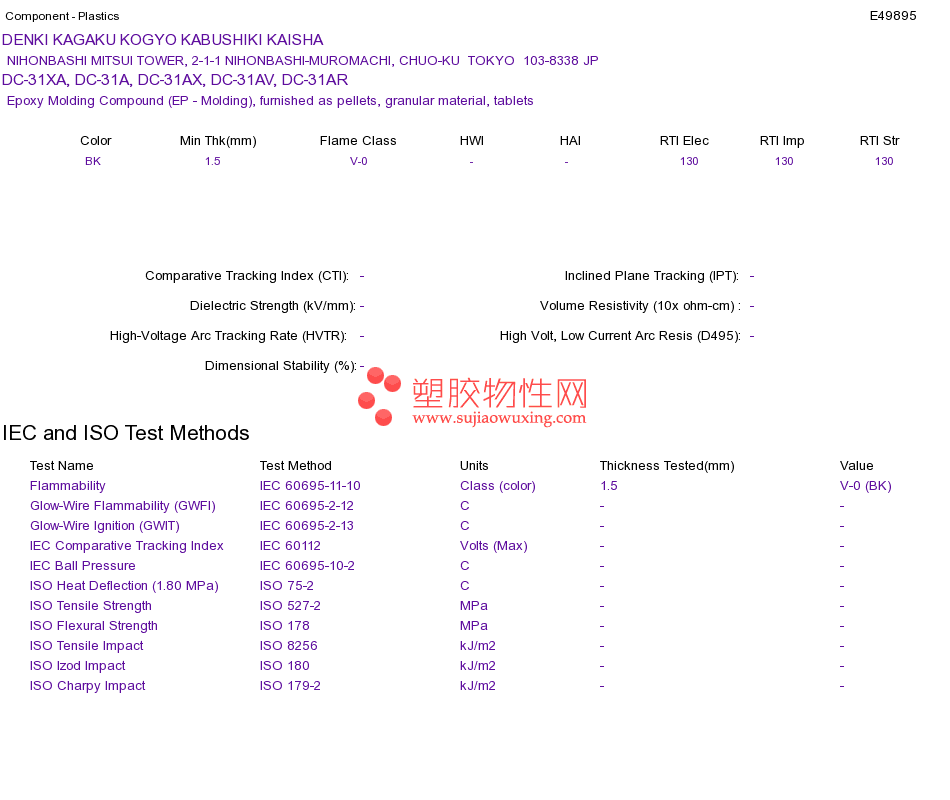Click the HAI column header
950x800 pixels.
coord(570,141)
